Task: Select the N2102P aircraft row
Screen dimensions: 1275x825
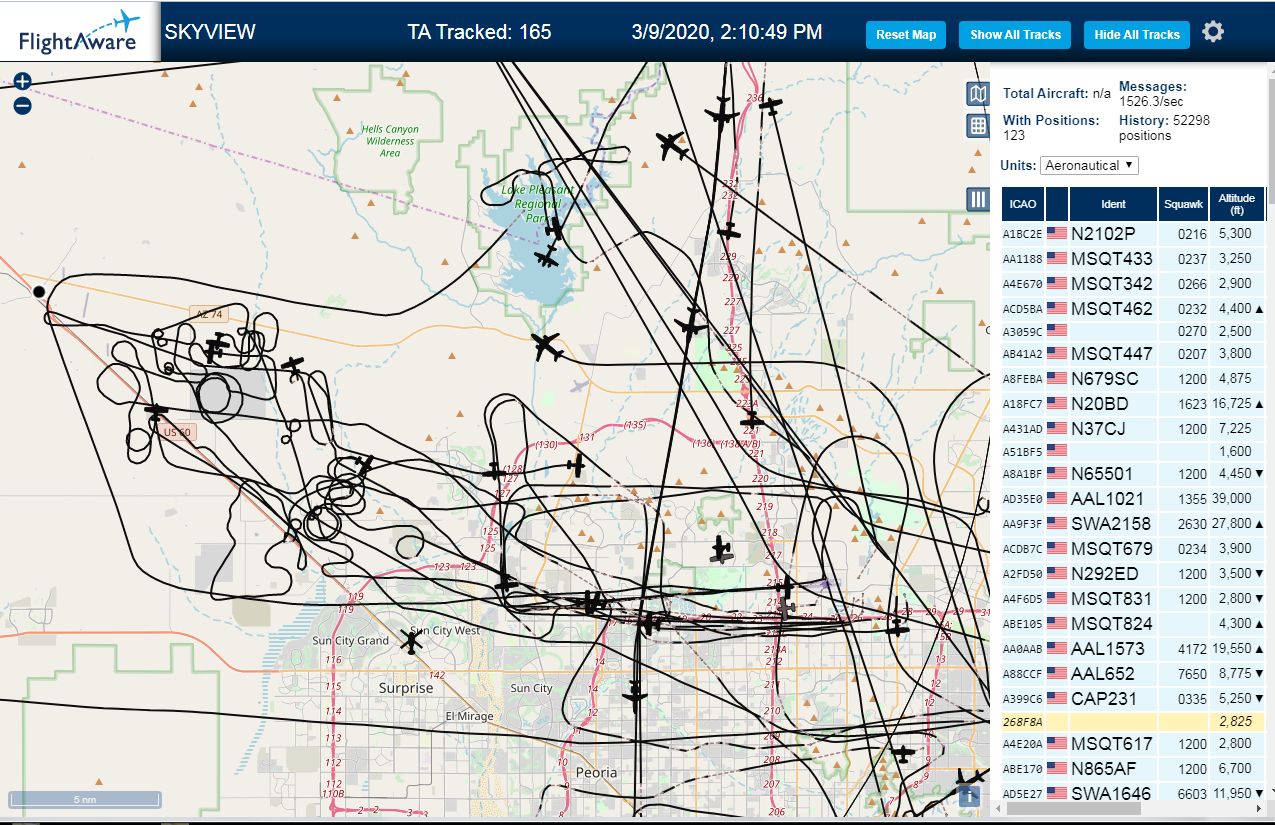Action: (x=1133, y=234)
